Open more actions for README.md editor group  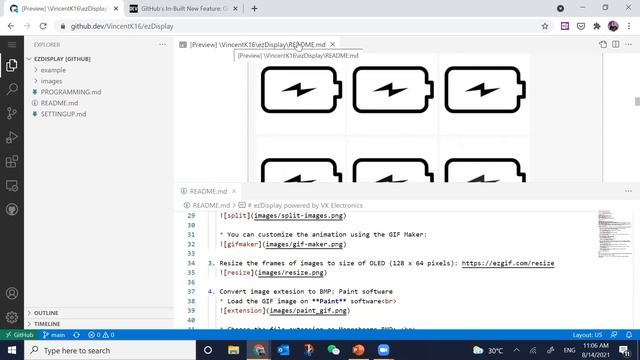point(629,191)
